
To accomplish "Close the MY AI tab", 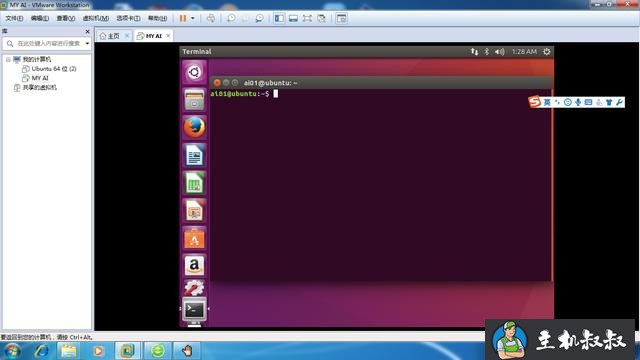I will [168, 36].
